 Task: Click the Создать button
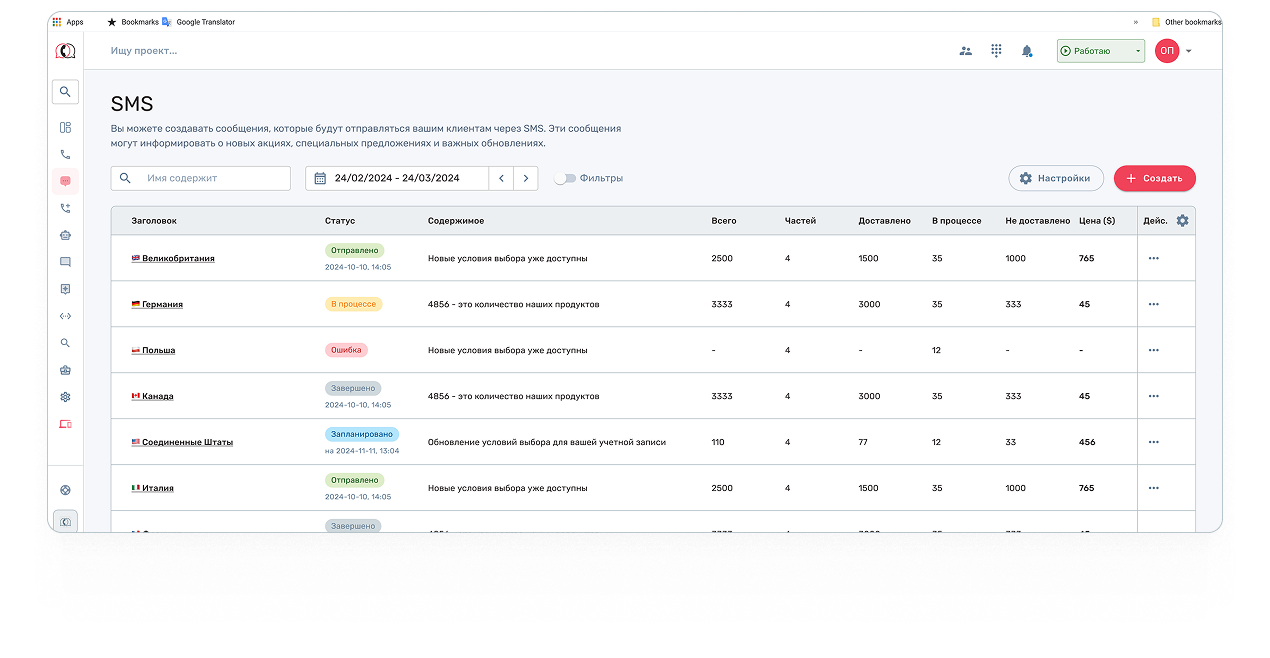click(1154, 179)
